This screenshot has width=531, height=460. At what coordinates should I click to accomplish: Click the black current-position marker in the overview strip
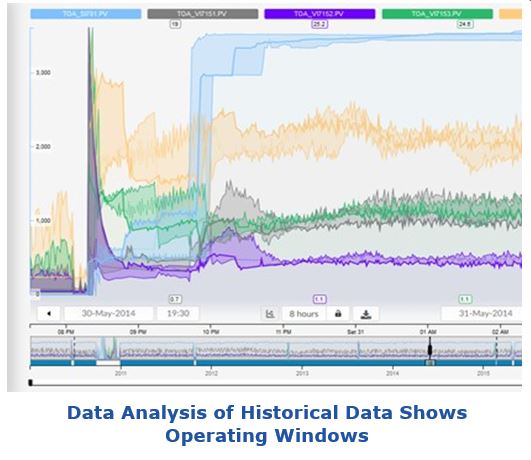(430, 349)
